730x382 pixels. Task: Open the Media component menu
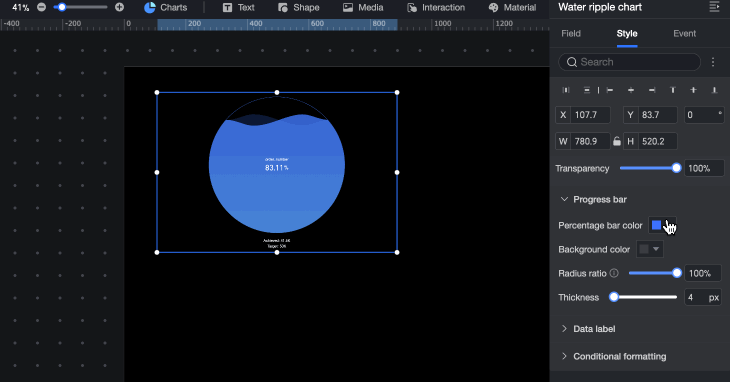coord(363,7)
